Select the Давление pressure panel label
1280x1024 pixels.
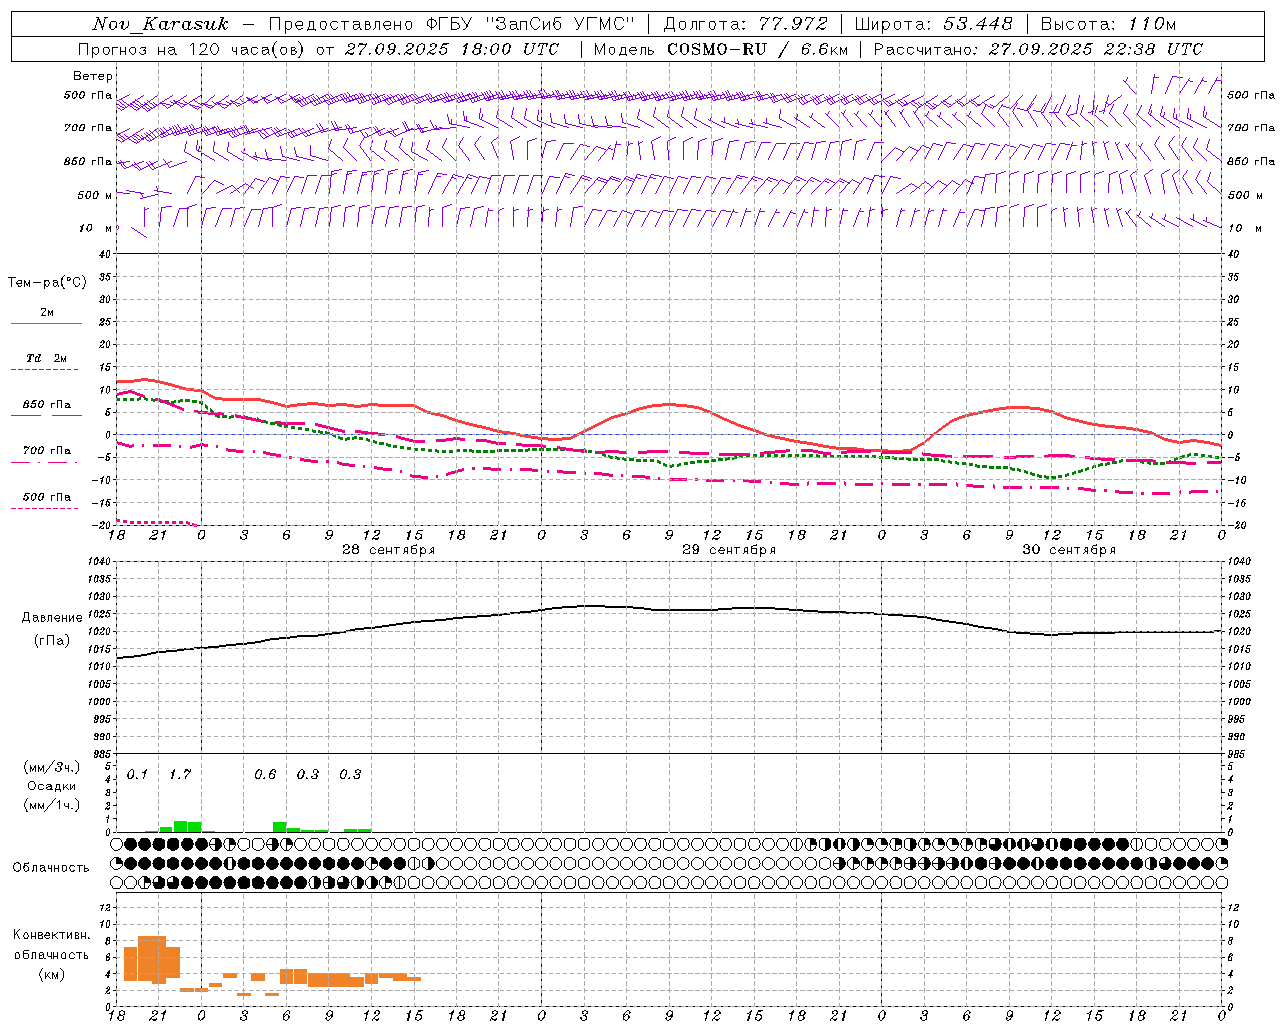[52, 618]
